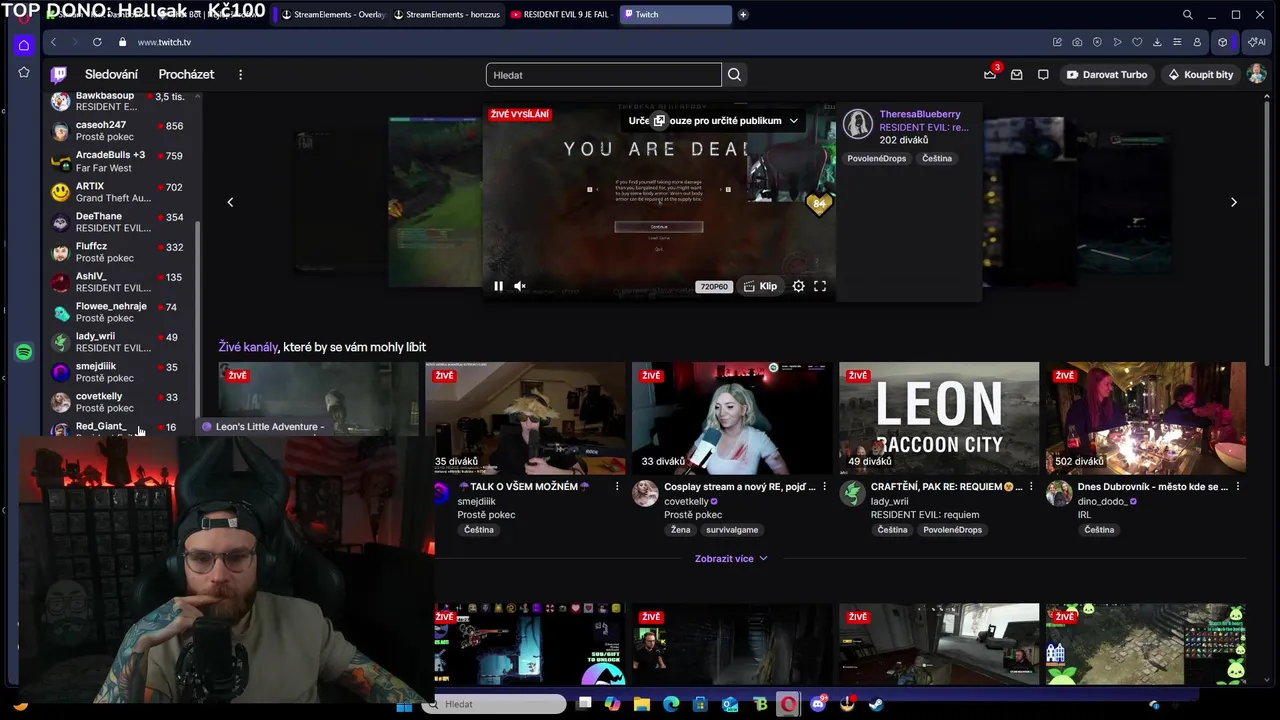Image resolution: width=1280 pixels, height=720 pixels.
Task: Open options menu on dino_dodo_ stream card
Action: pyautogui.click(x=1238, y=486)
